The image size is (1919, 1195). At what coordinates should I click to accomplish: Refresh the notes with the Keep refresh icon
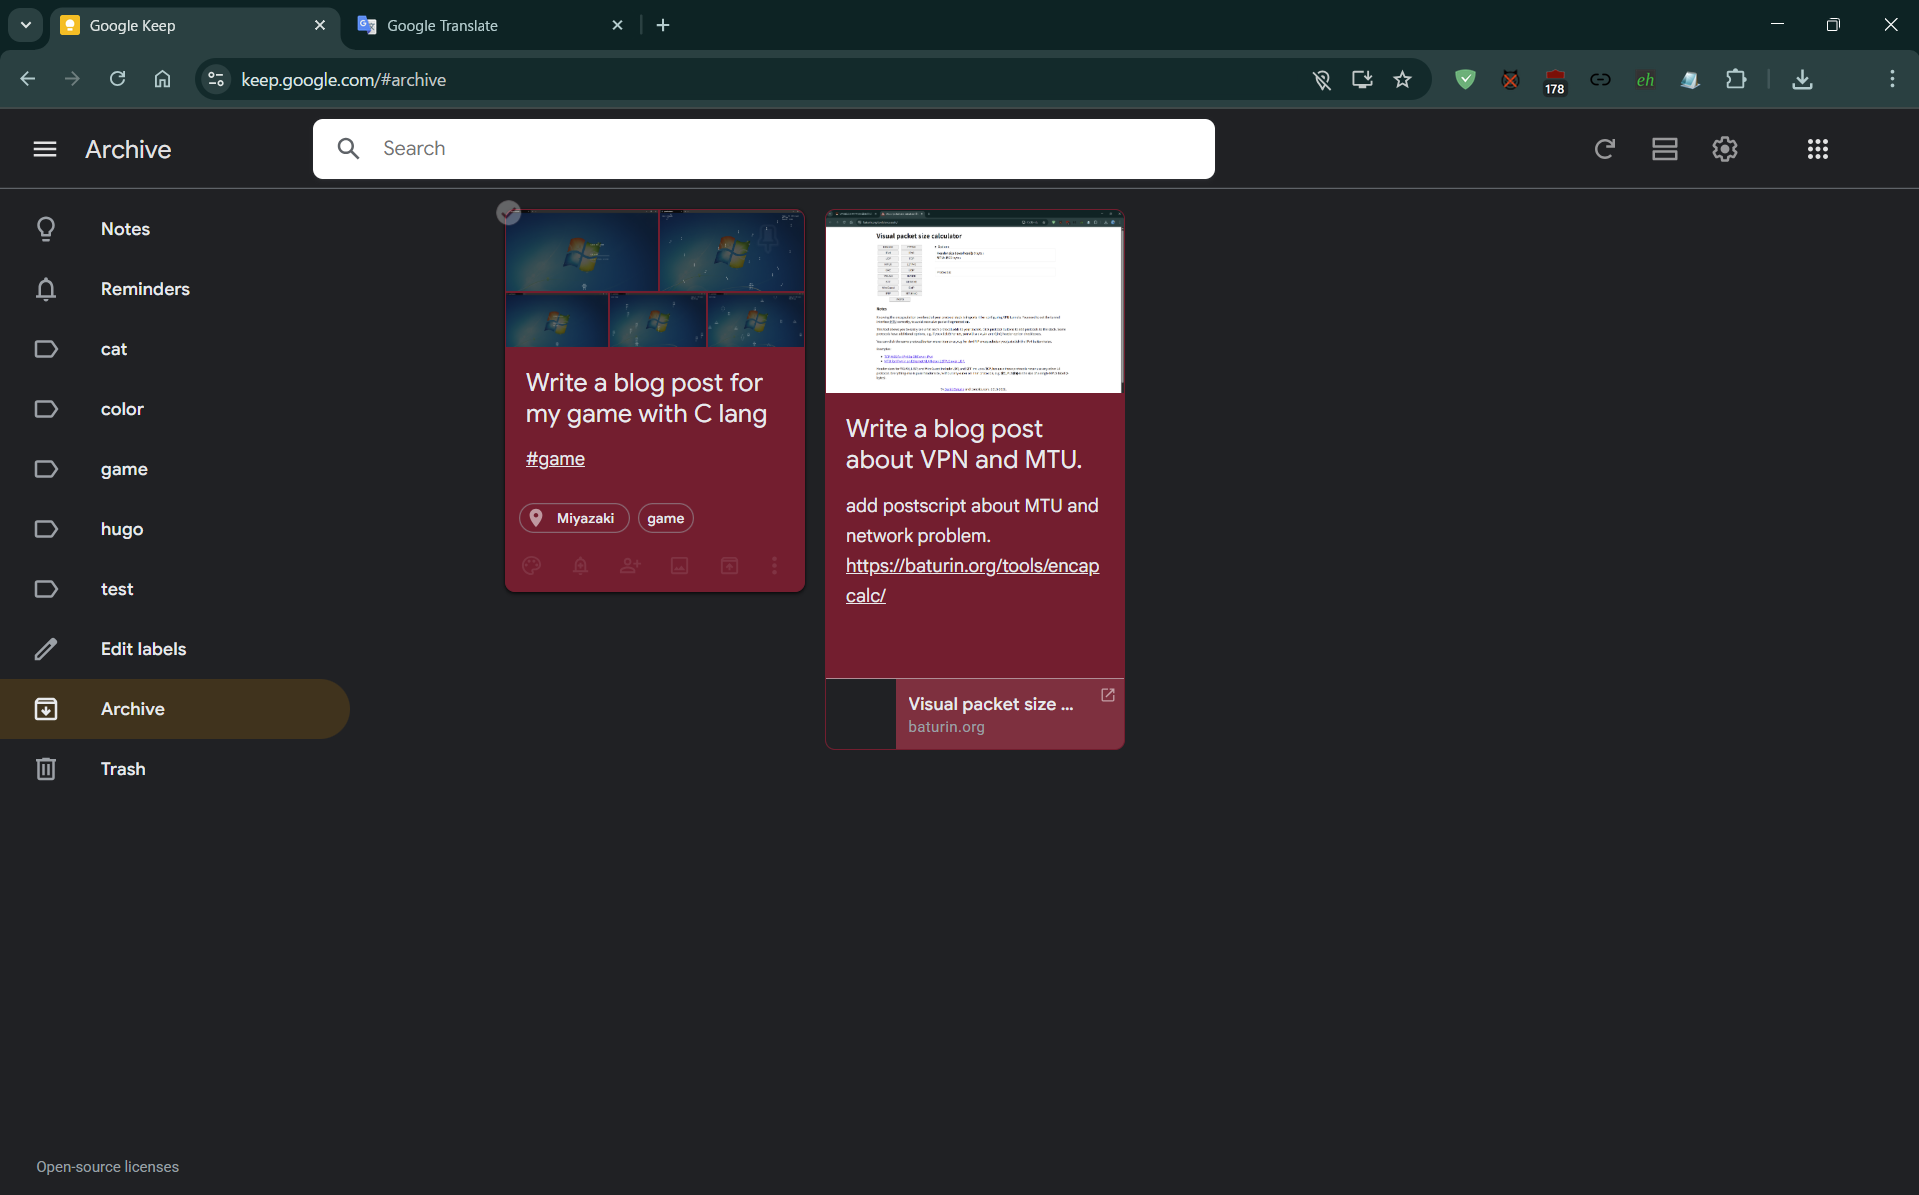pos(1604,149)
